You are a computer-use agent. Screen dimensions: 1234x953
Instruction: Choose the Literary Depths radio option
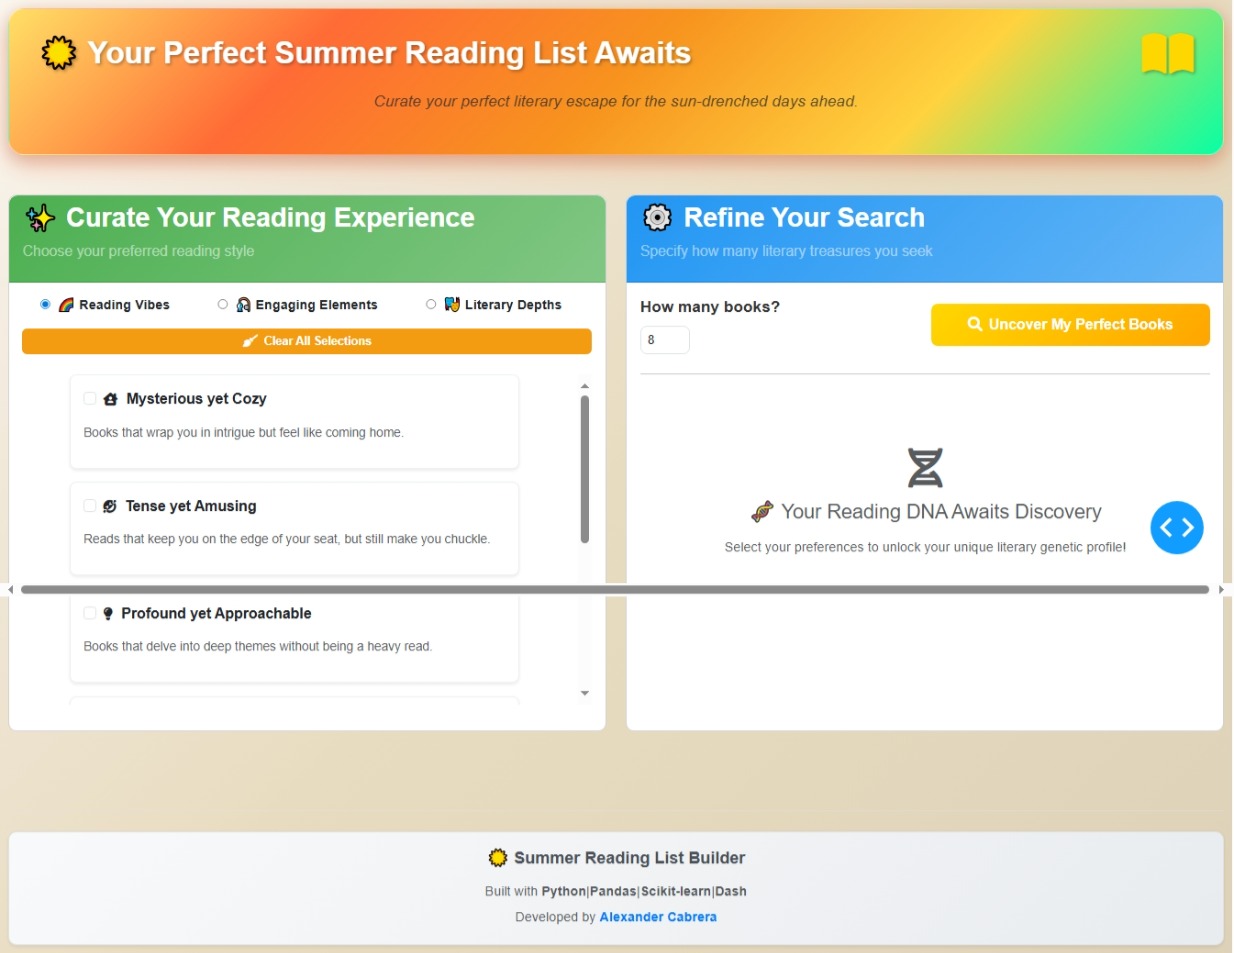[x=431, y=304]
